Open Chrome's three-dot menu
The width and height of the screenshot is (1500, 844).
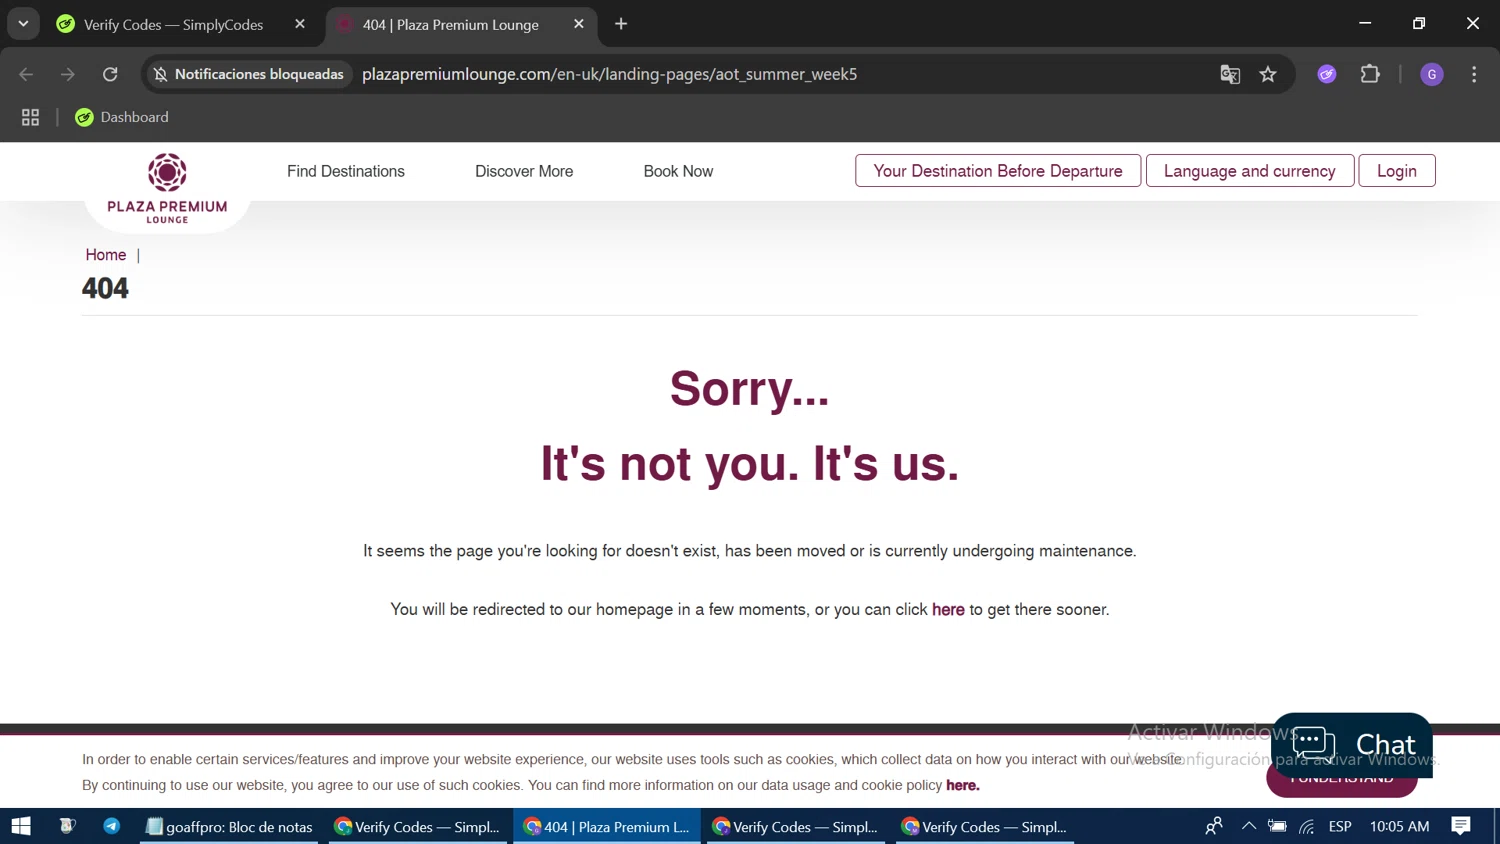pos(1474,74)
